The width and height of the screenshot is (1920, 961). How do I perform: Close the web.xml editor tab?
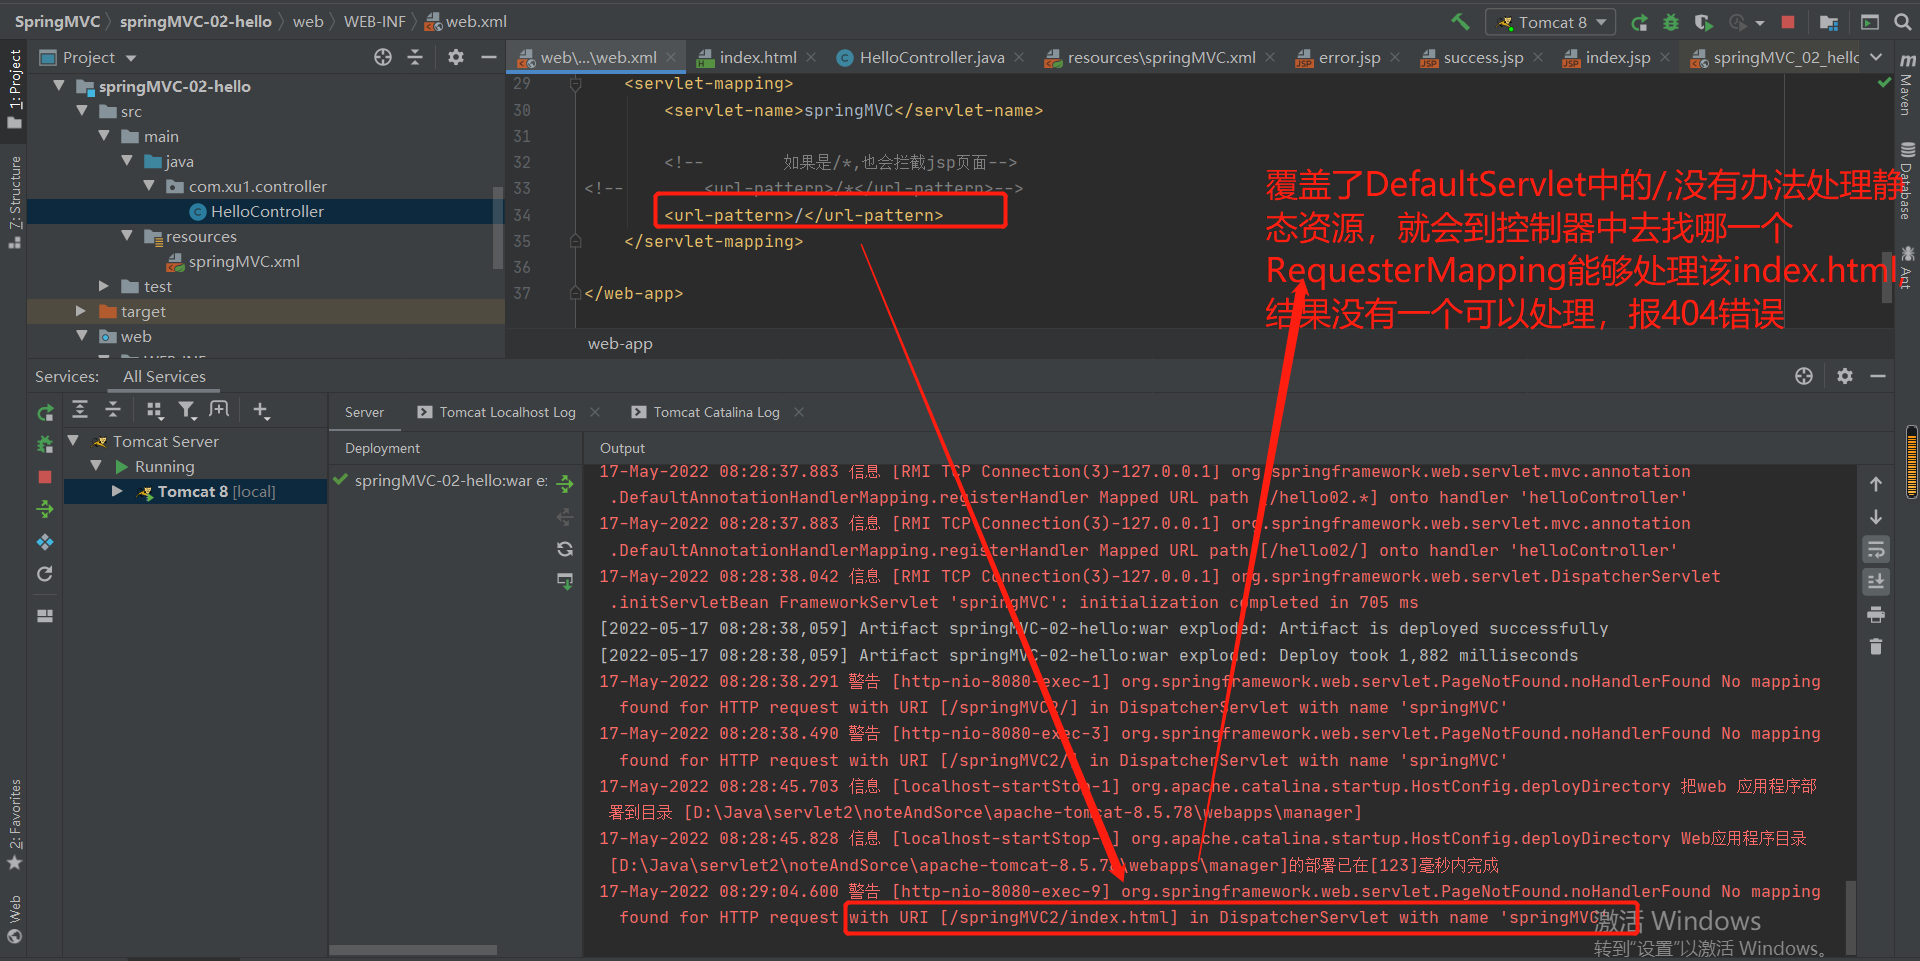click(x=671, y=57)
